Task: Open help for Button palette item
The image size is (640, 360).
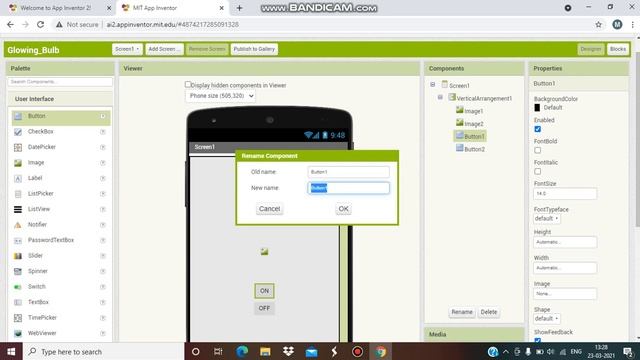Action: pyautogui.click(x=103, y=116)
